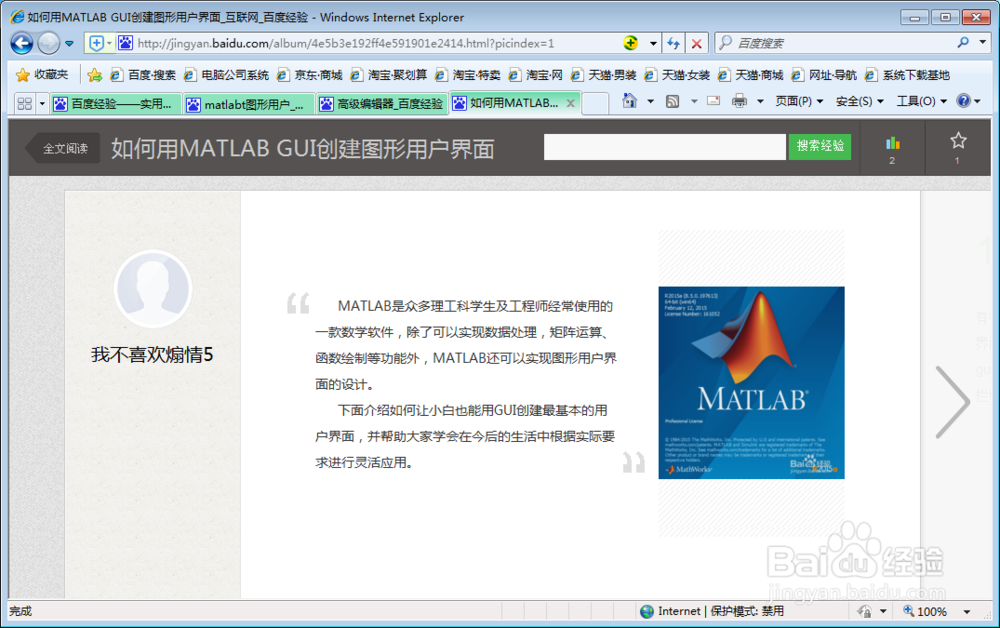Click the read mail icon
Image resolution: width=1000 pixels, height=628 pixels.
point(714,101)
